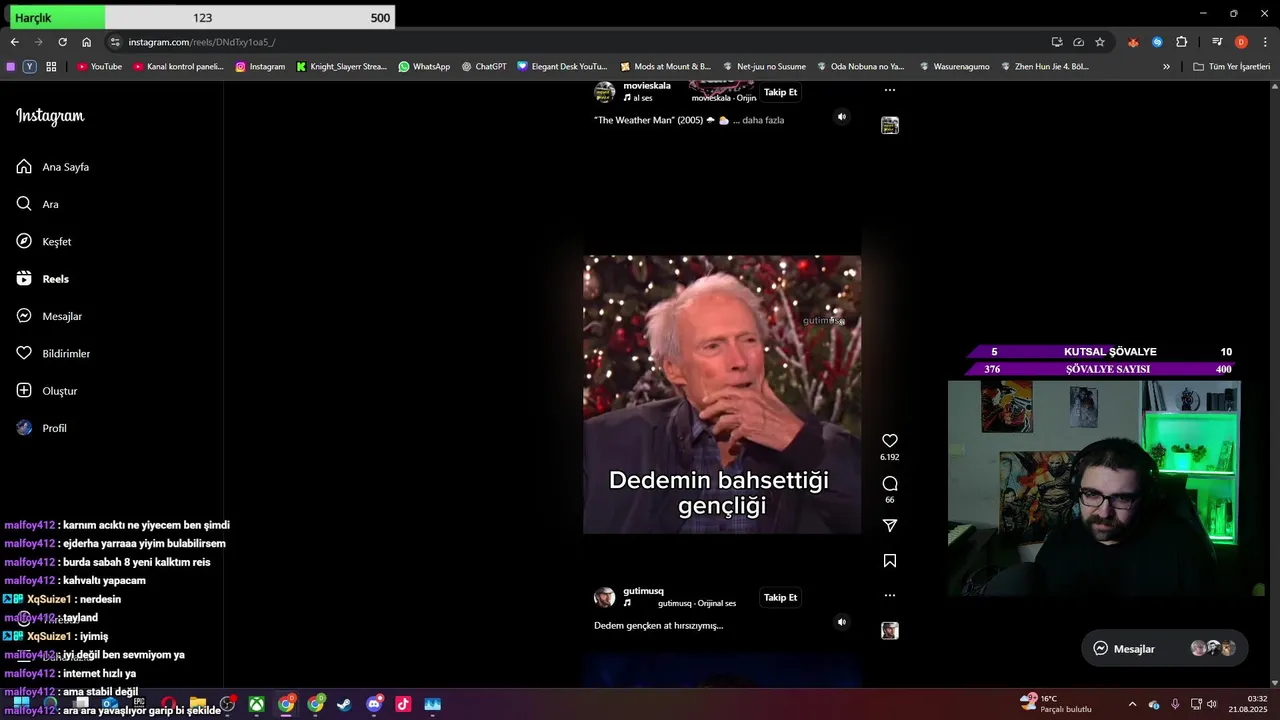Open Xbox app in taskbar

pyautogui.click(x=257, y=704)
